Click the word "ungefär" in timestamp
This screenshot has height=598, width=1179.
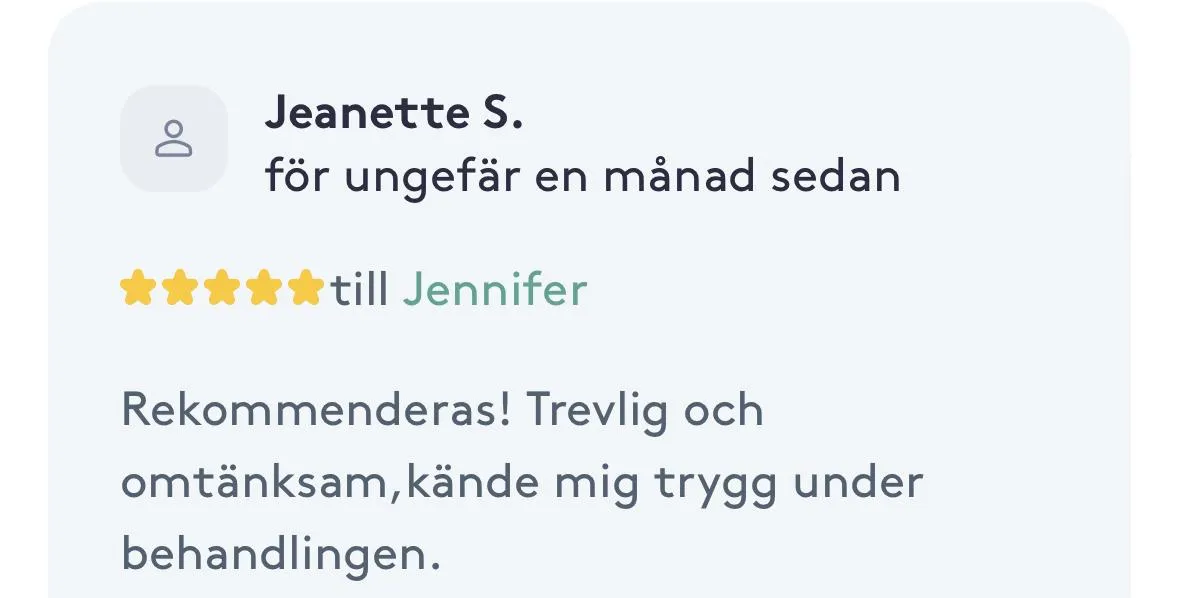click(432, 178)
